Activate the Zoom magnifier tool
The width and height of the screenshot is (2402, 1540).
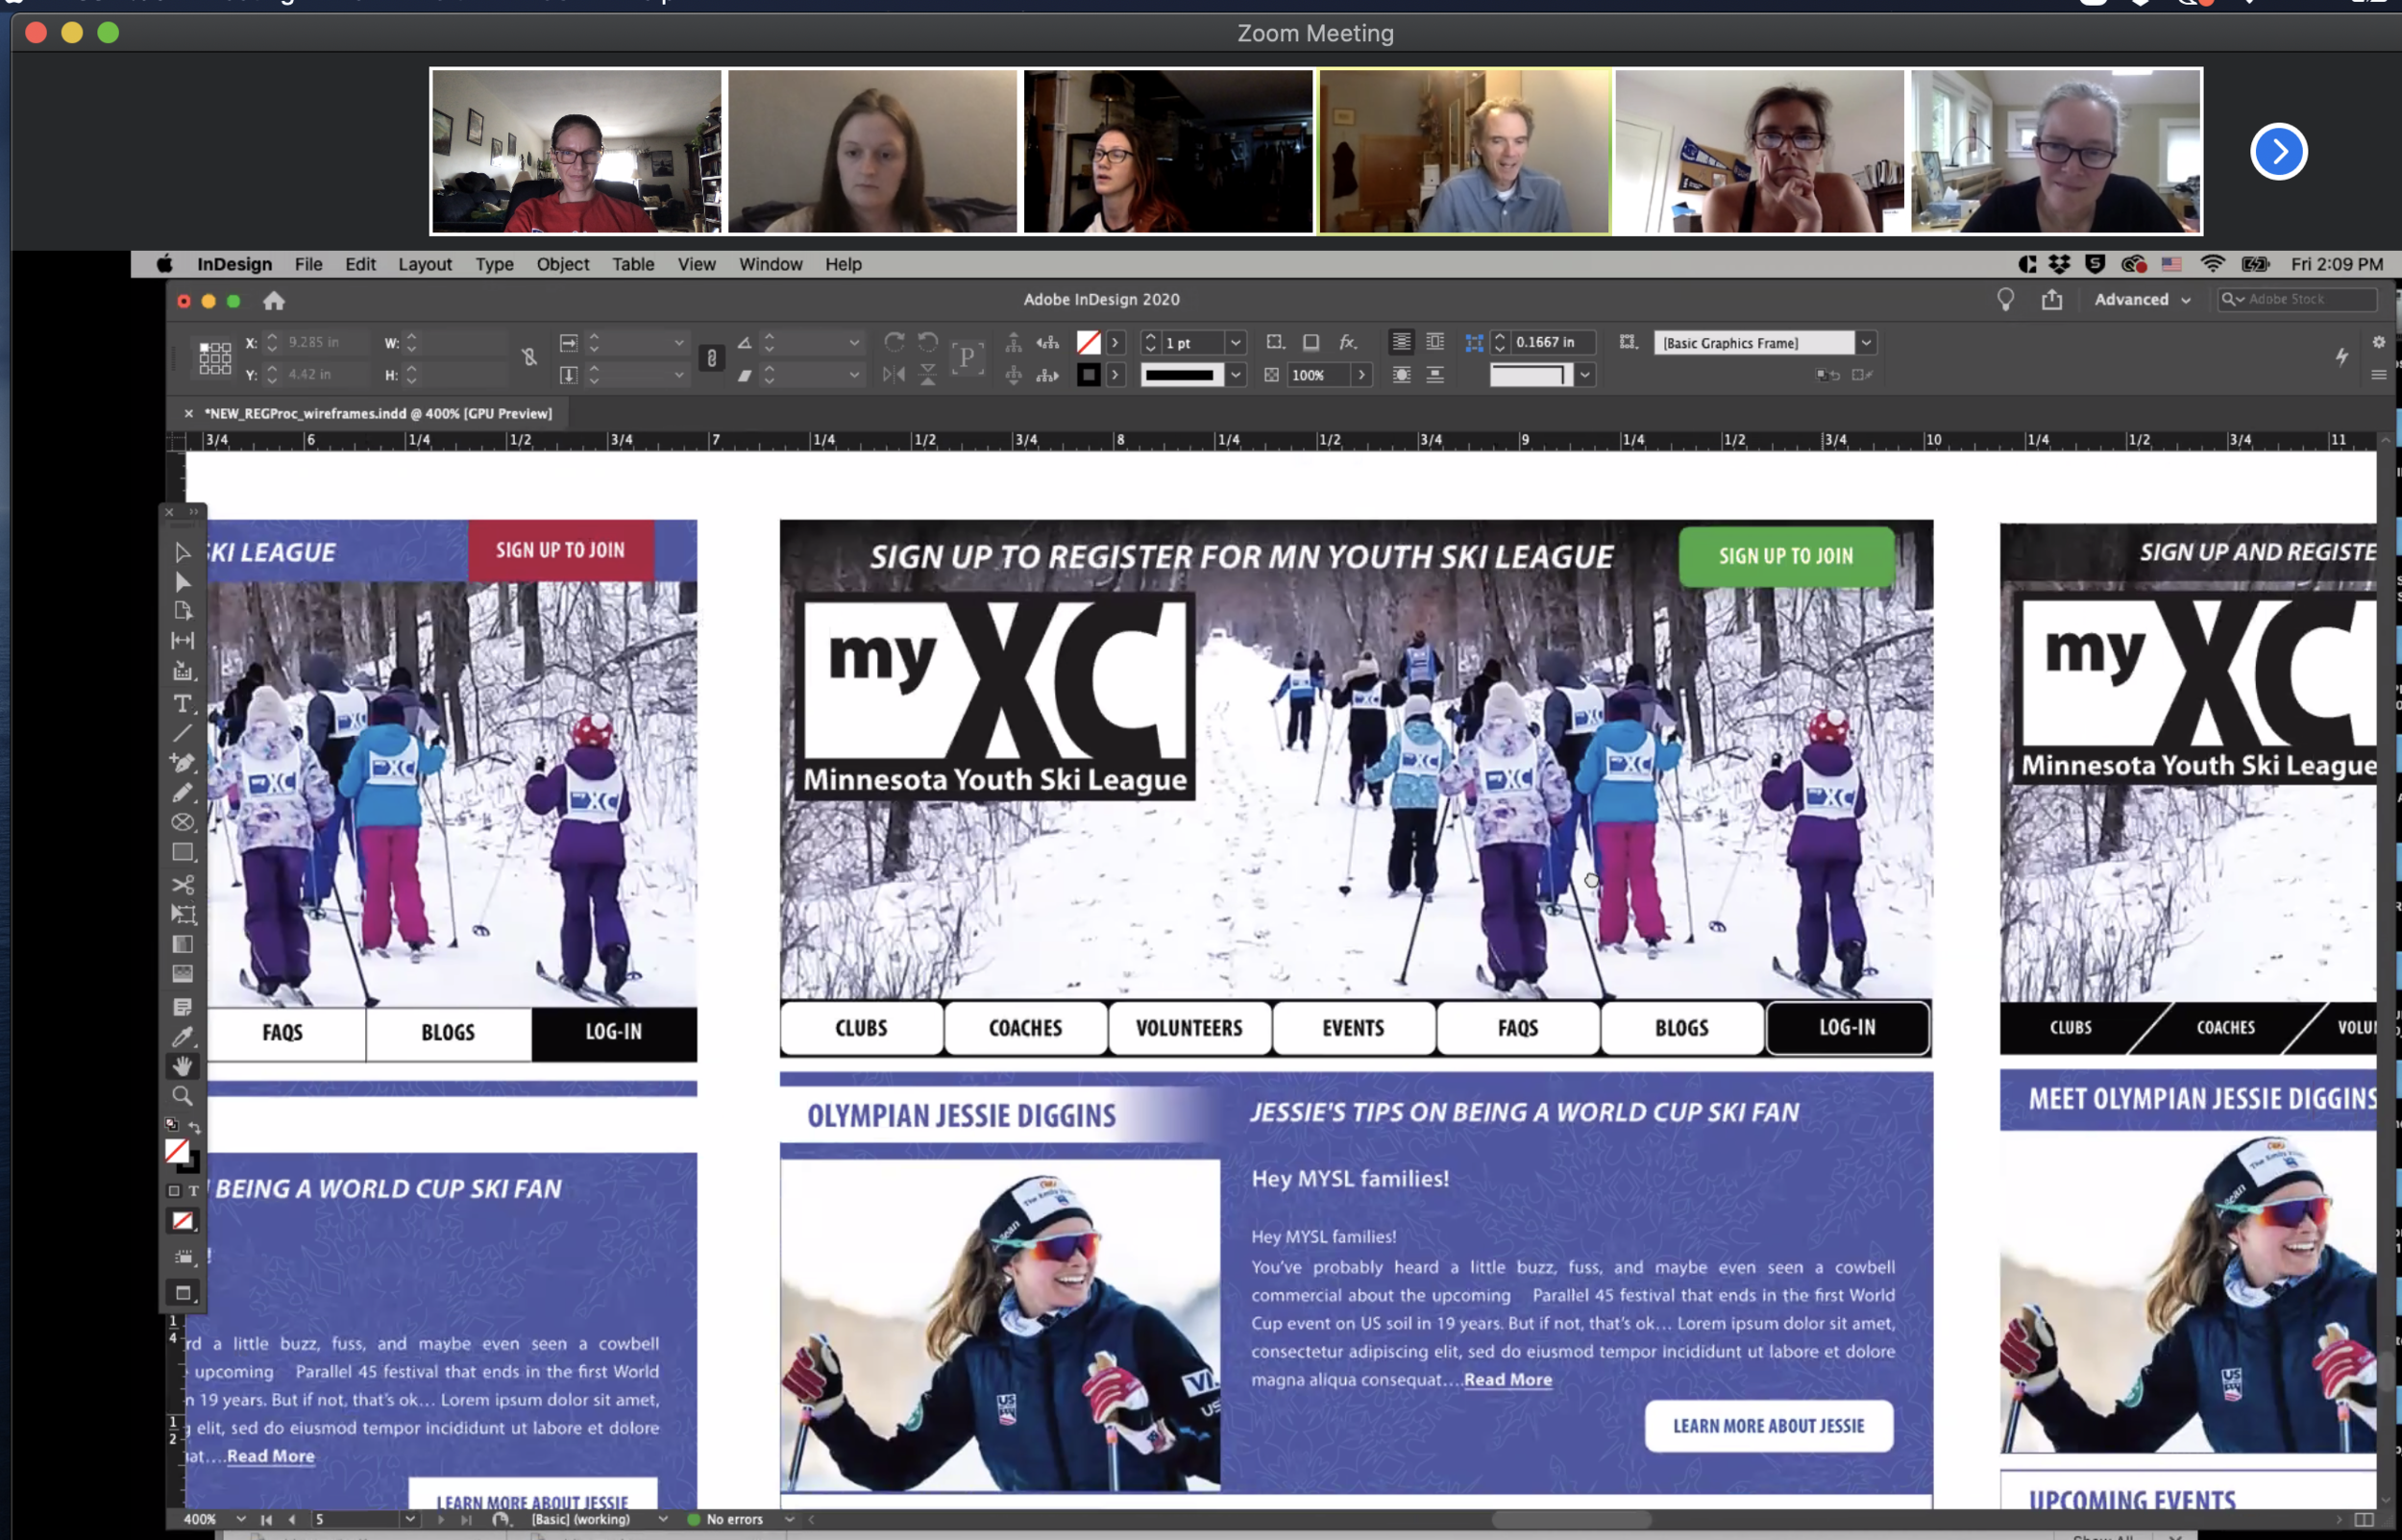(182, 1096)
